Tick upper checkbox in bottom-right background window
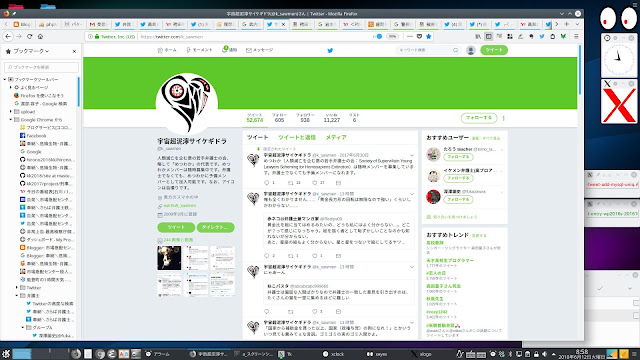 [x=636, y=303]
